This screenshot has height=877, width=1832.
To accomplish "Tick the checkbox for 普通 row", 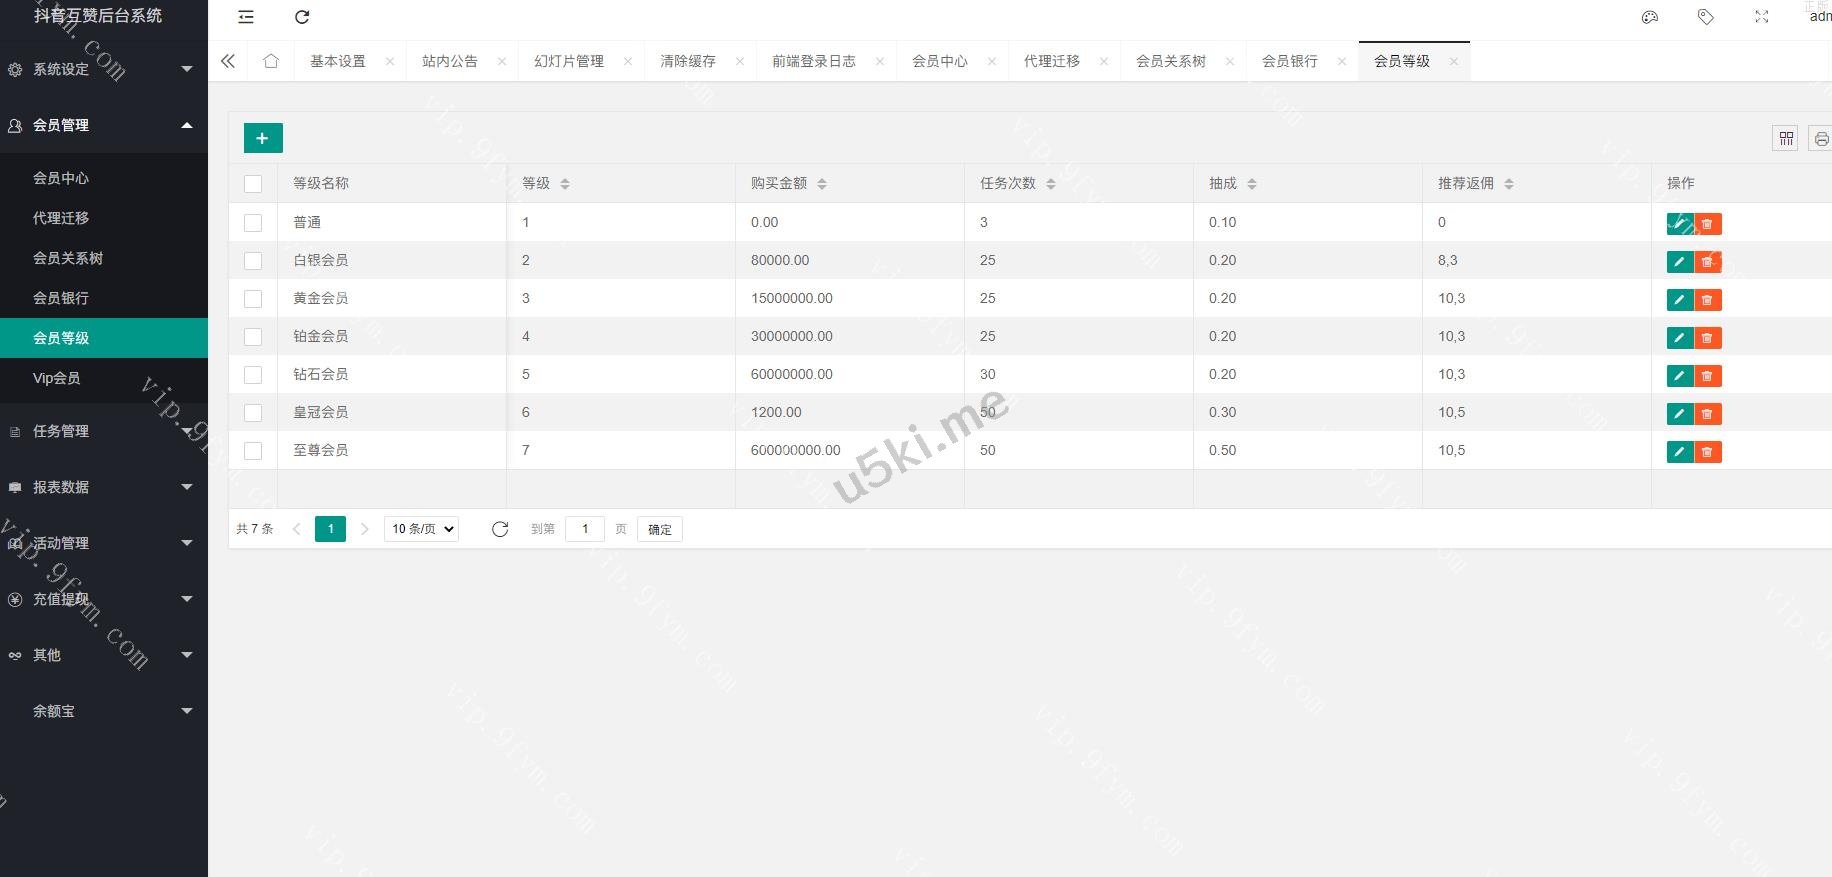I will [x=253, y=223].
